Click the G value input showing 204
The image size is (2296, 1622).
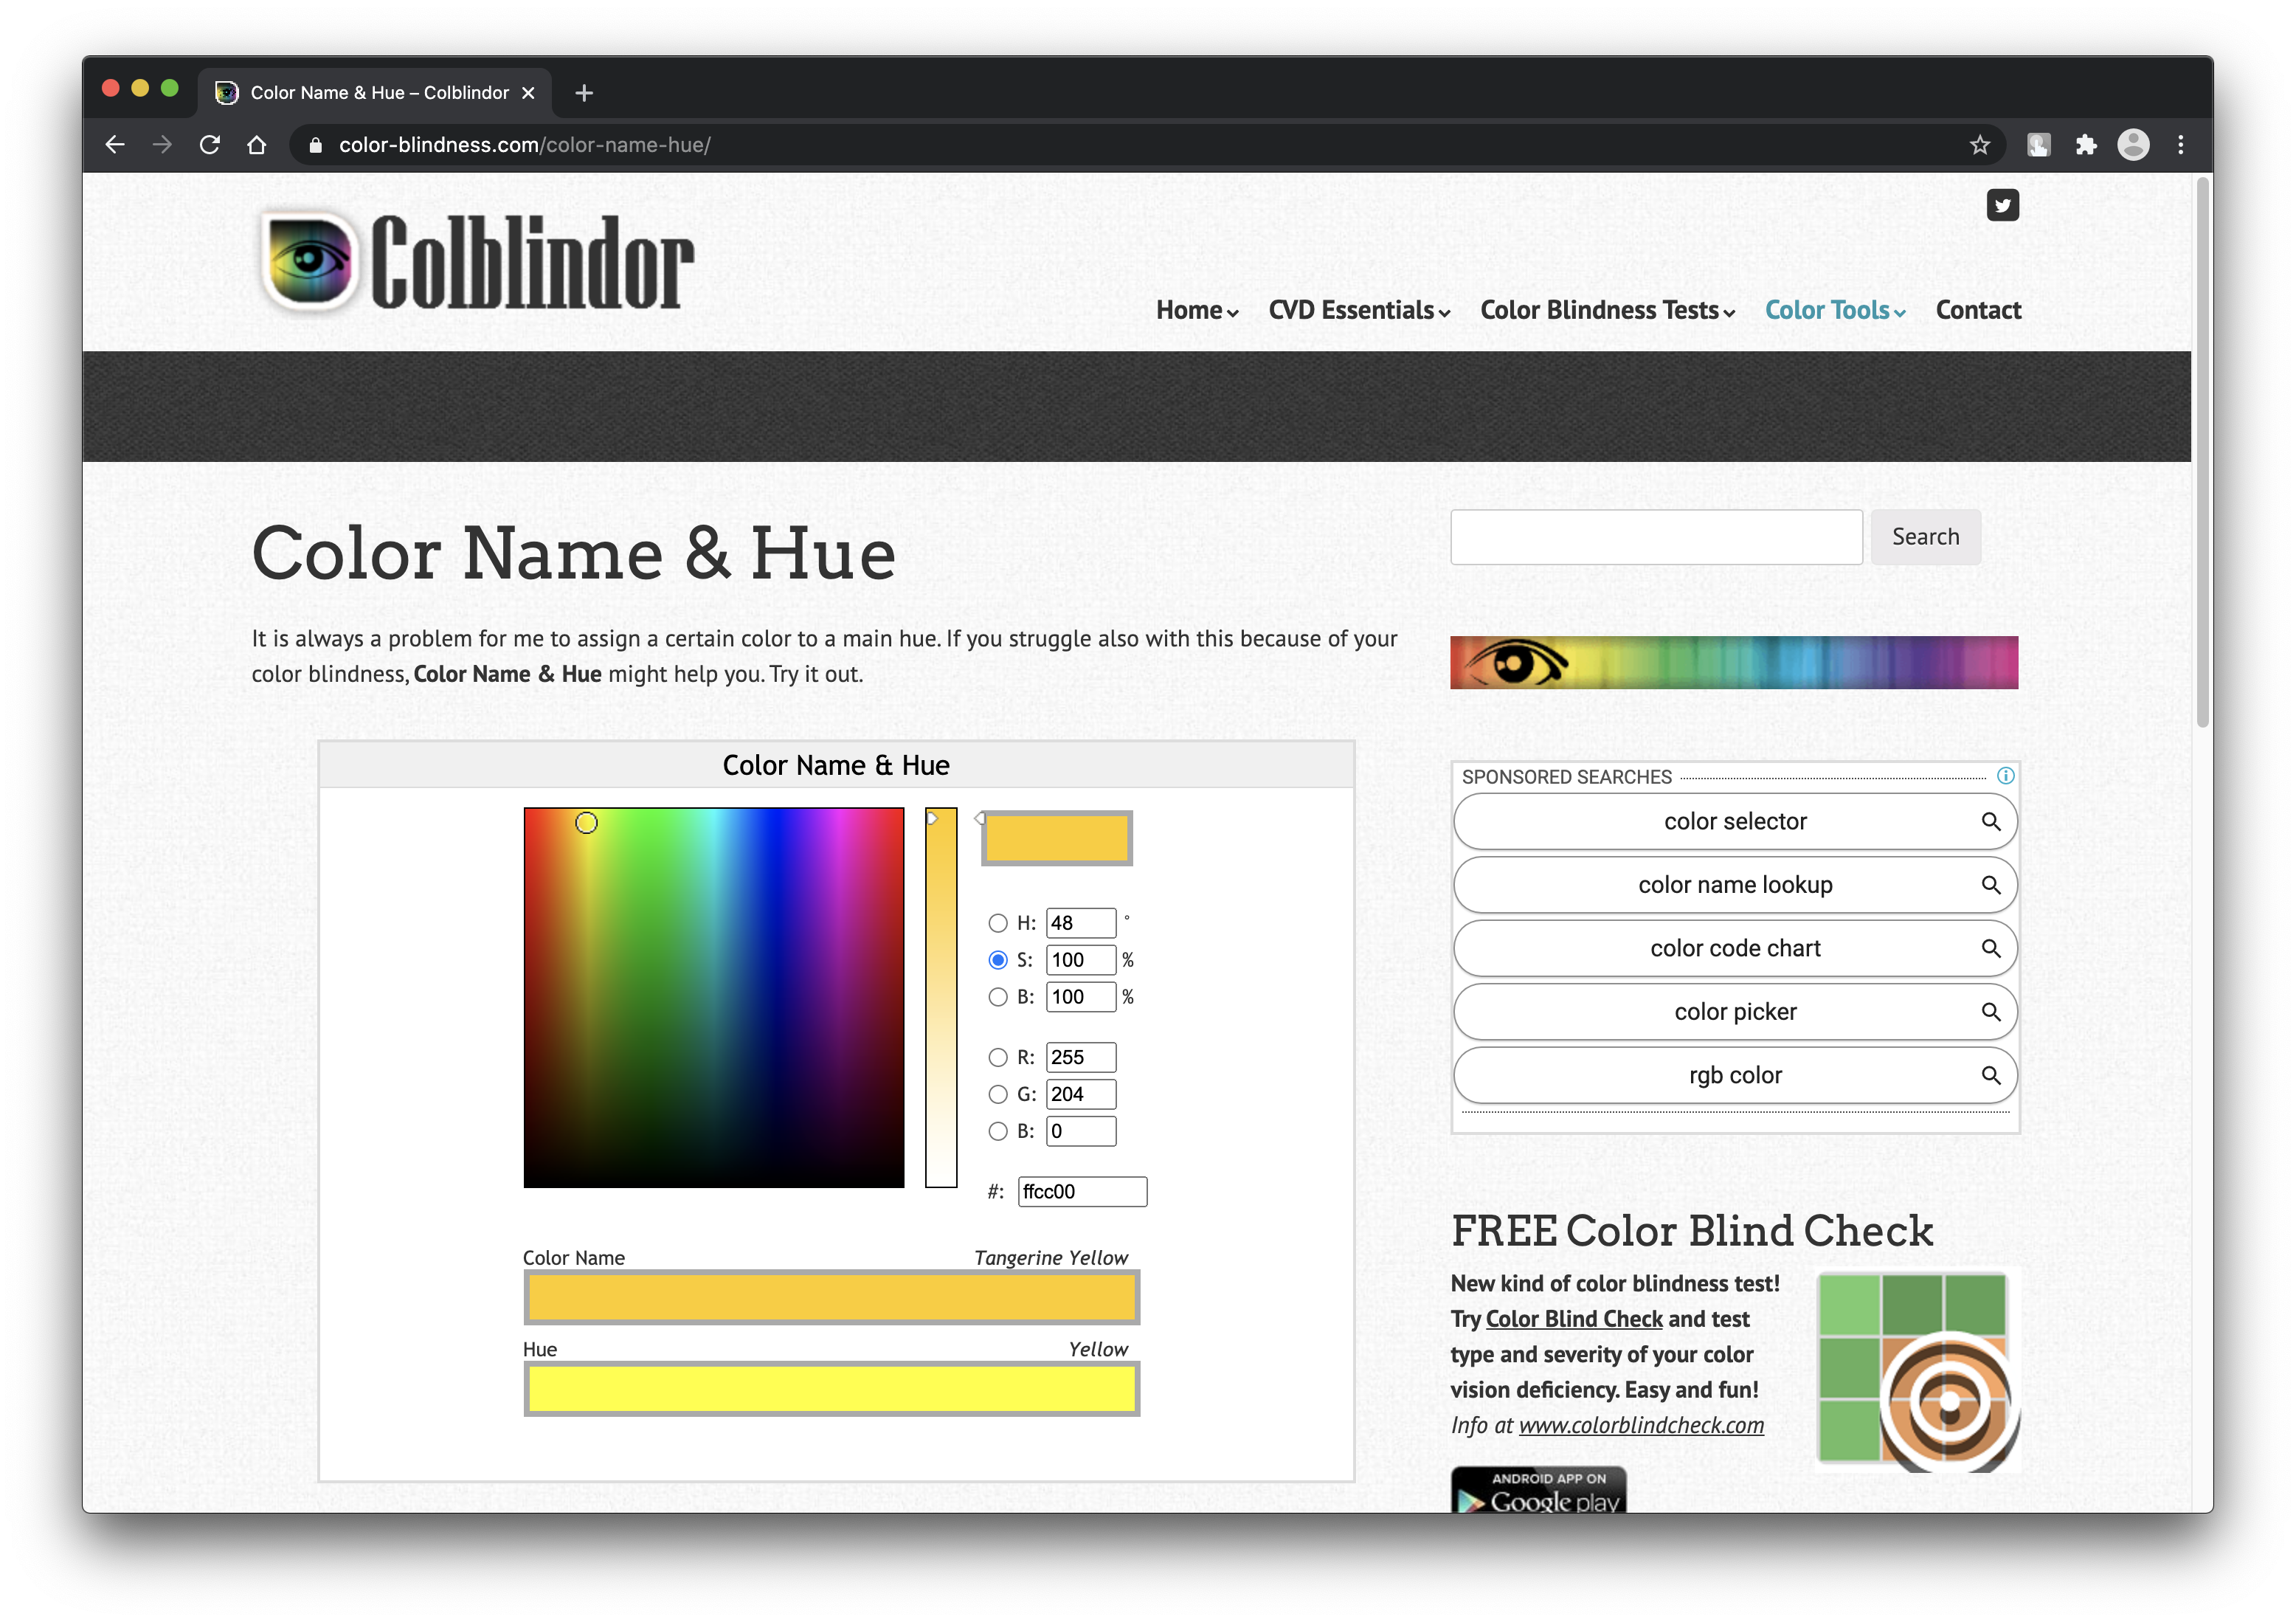1081,1094
